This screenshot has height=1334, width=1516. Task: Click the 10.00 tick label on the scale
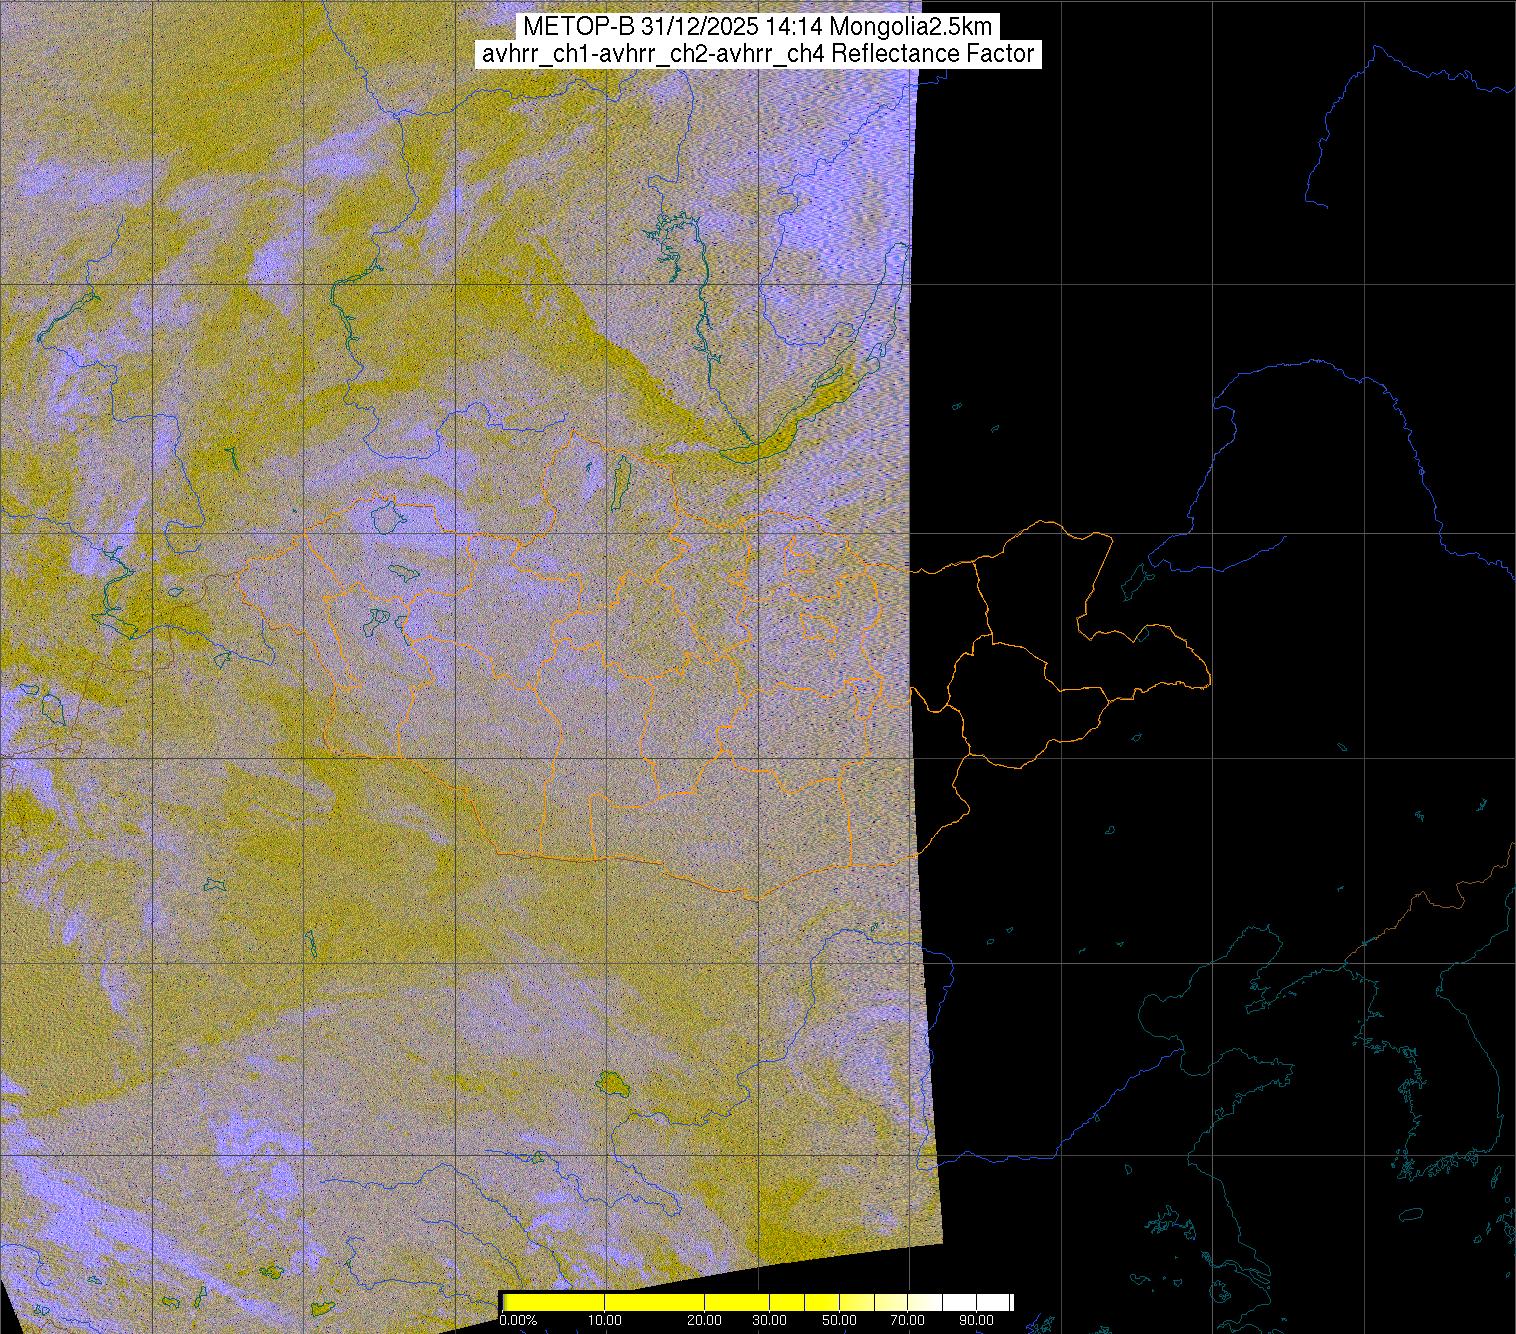point(605,1321)
